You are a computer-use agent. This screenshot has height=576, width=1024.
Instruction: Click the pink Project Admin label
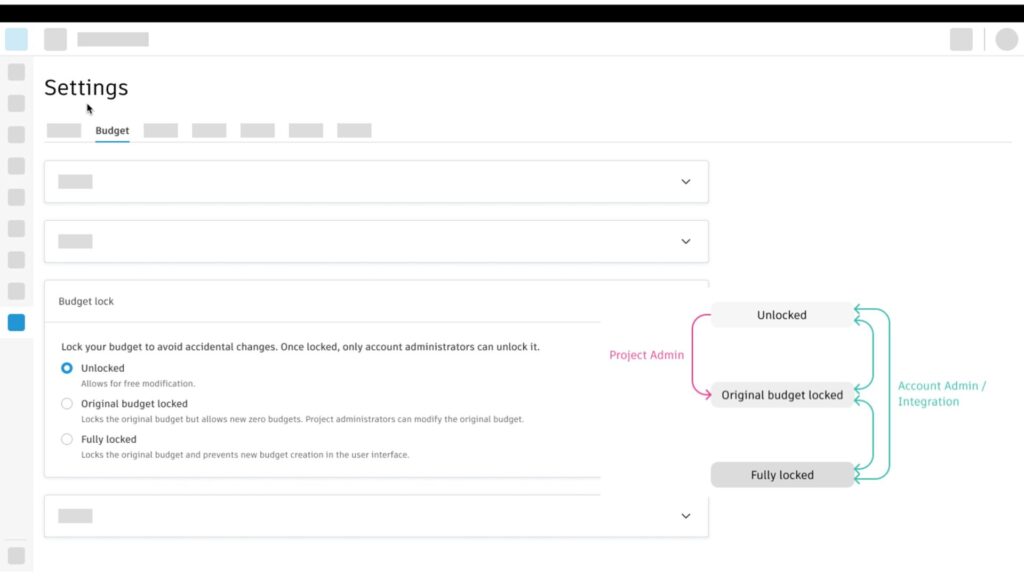point(647,355)
